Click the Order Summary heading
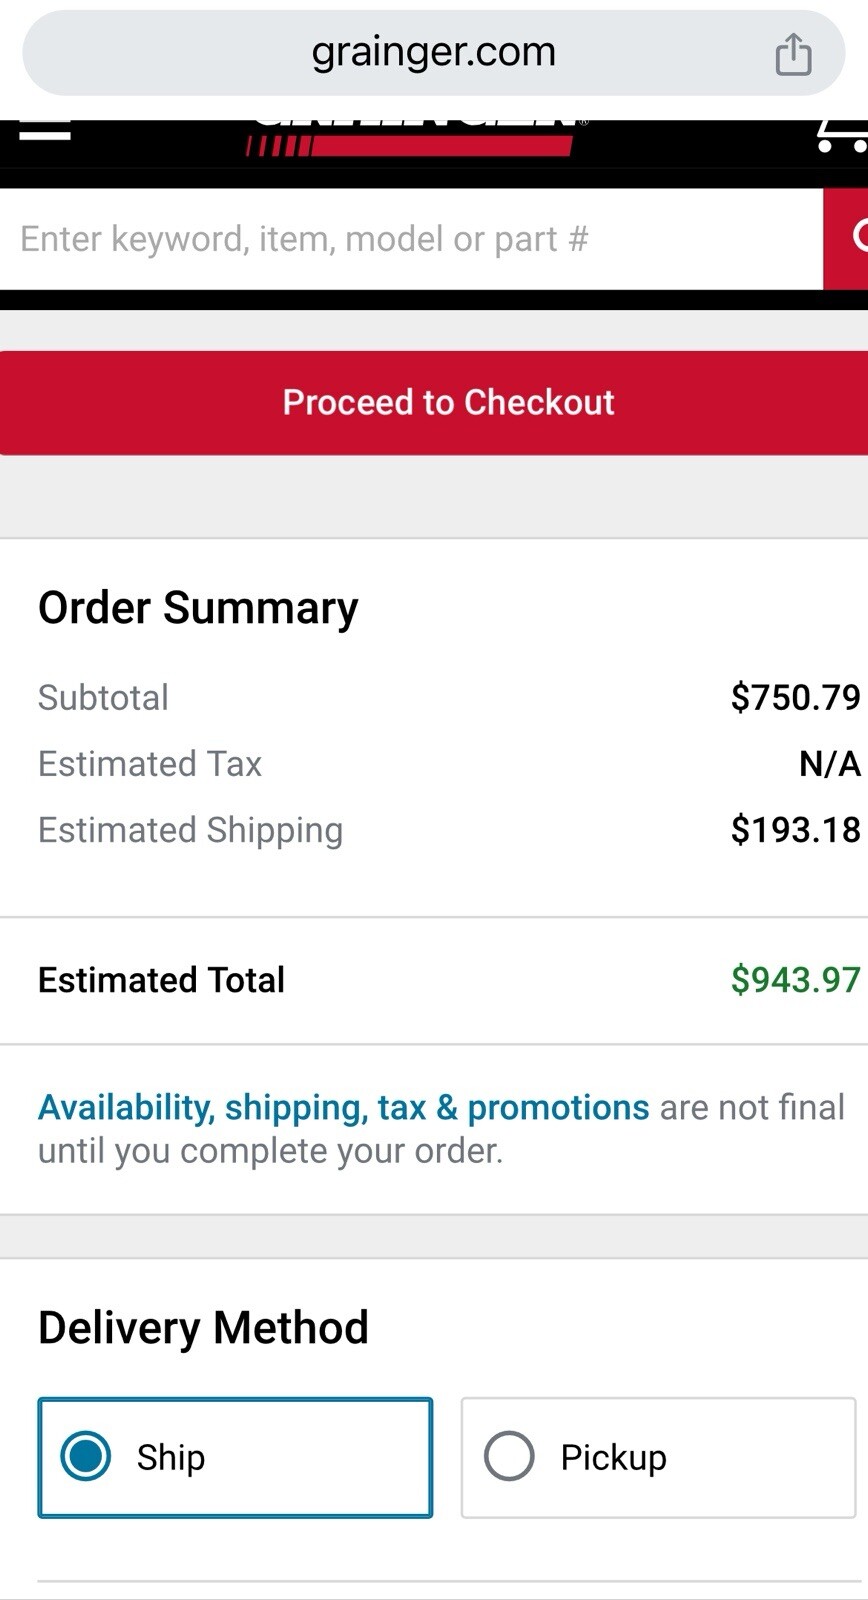Screen dimensions: 868x1600 (198, 608)
